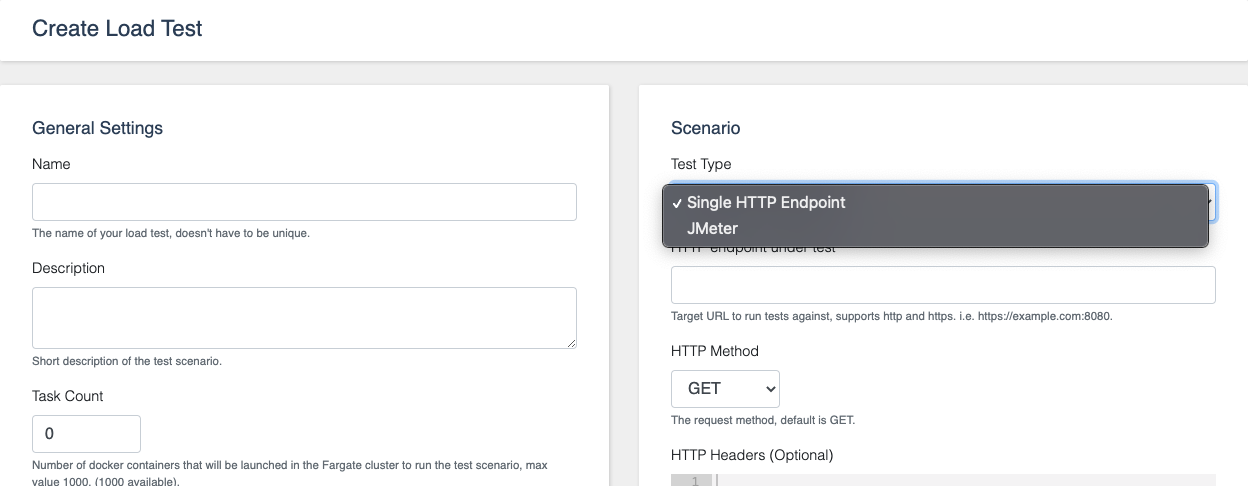Open the HTTP Method GET dropdown
The height and width of the screenshot is (486, 1248).
point(725,389)
